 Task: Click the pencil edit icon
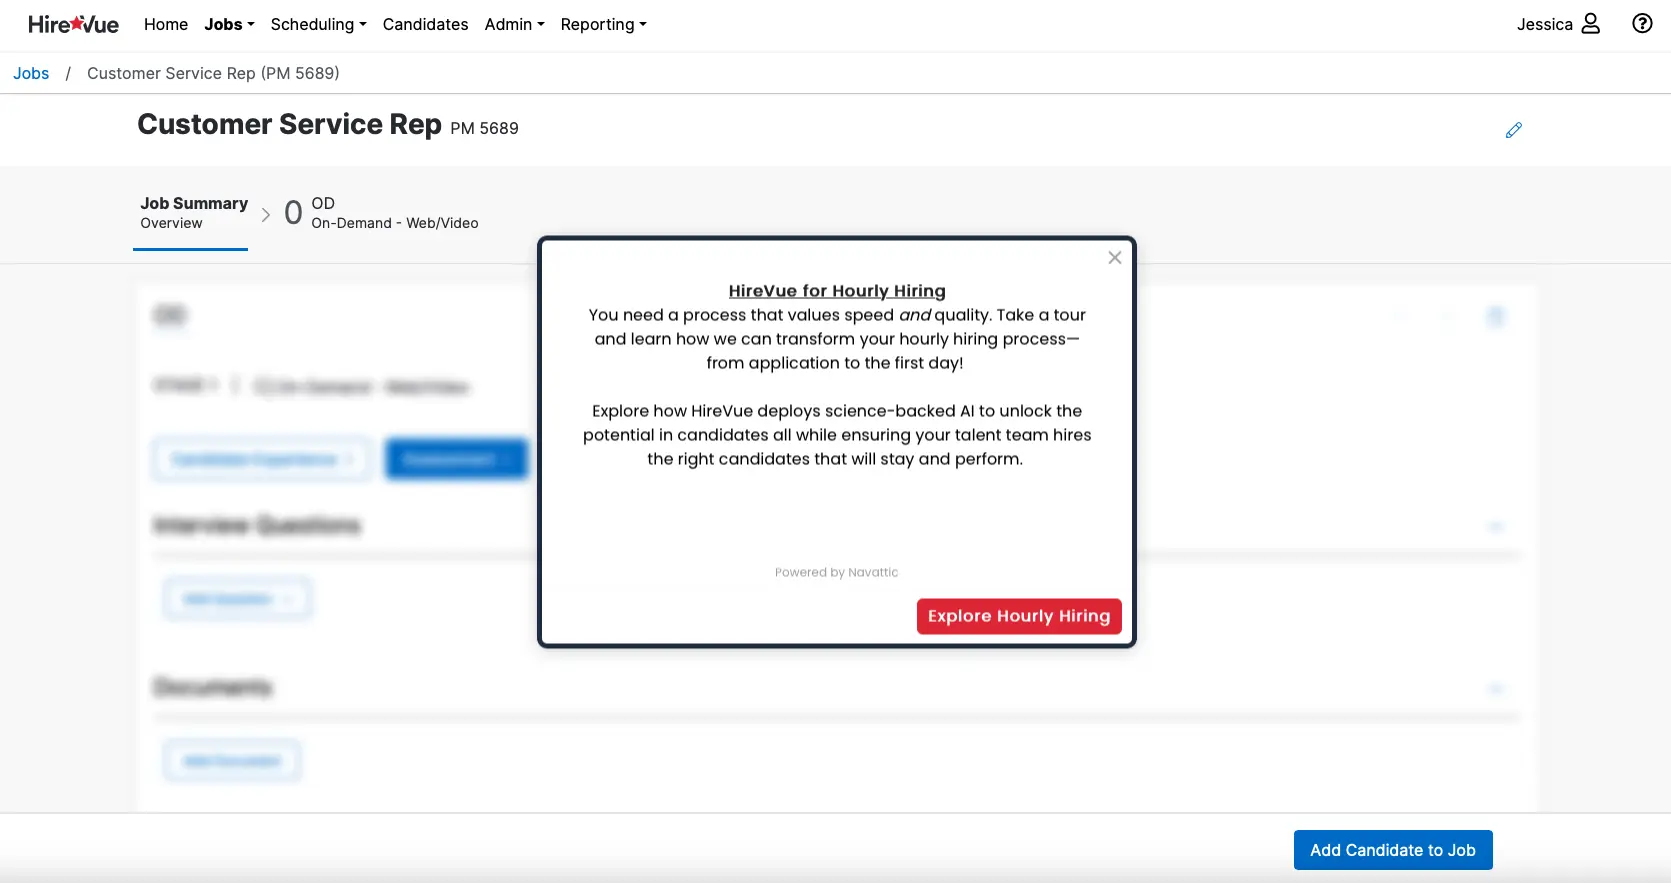[1513, 130]
